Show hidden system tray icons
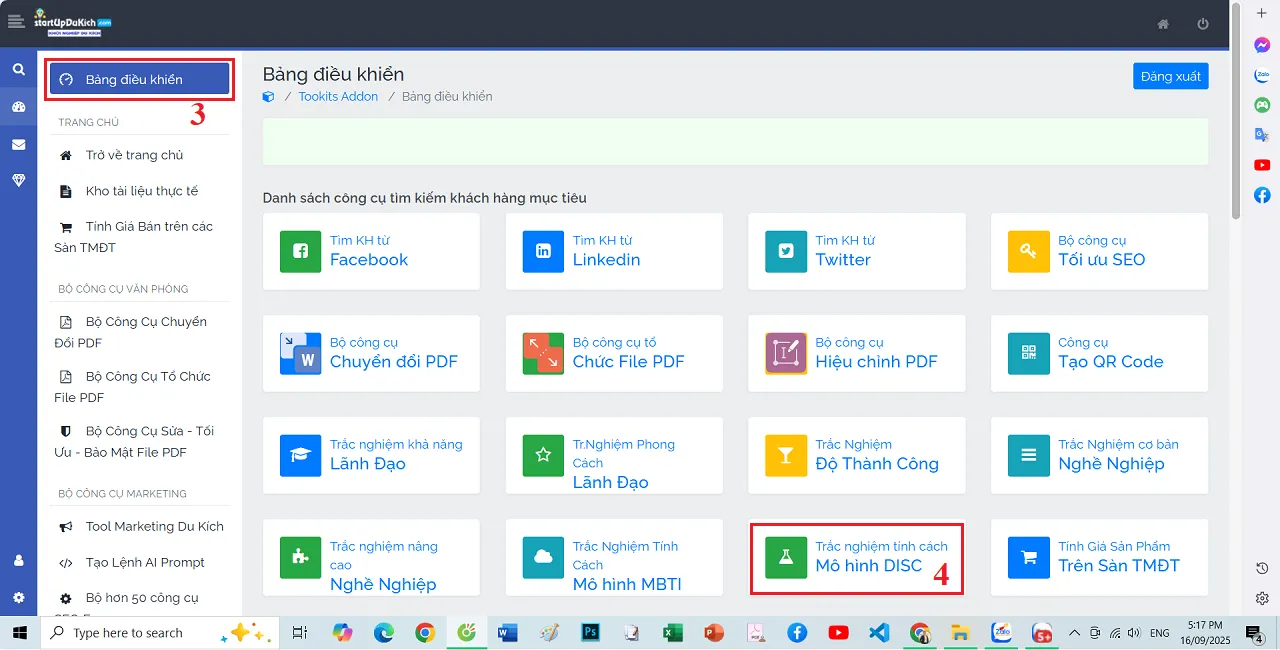The width and height of the screenshot is (1280, 650). [1075, 633]
